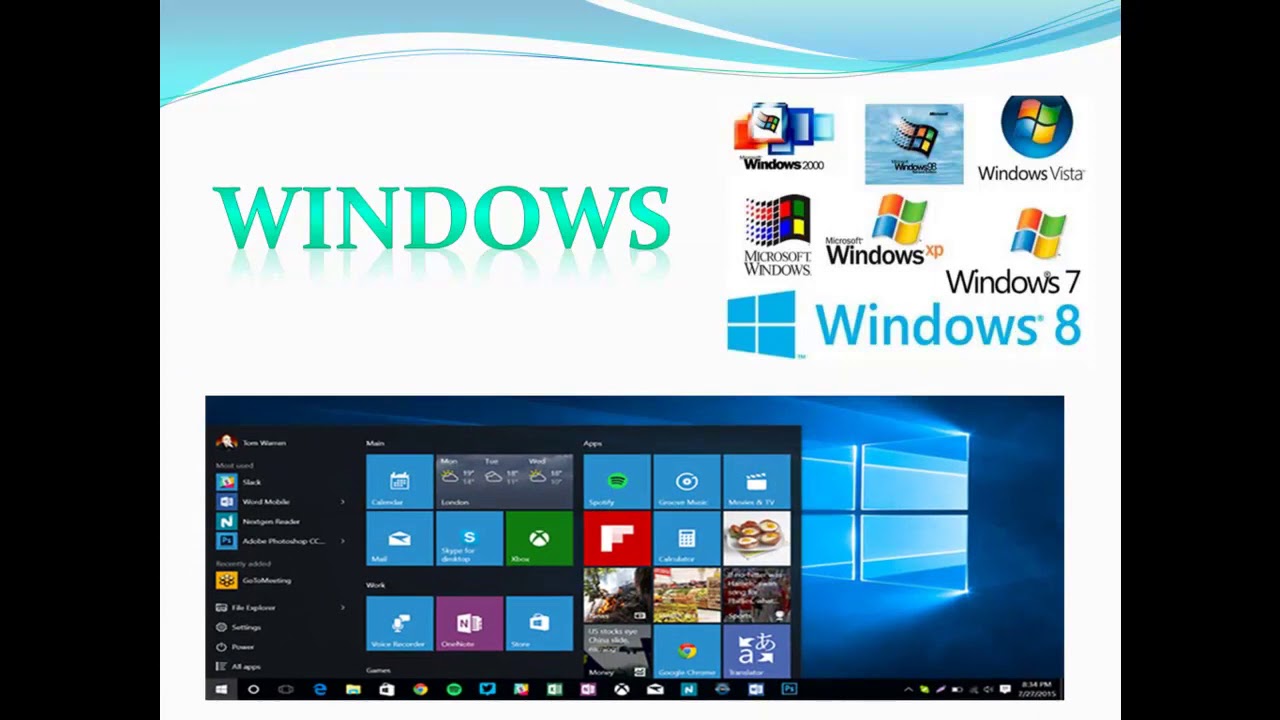Screen dimensions: 1280x720
Task: Open Task View from the taskbar
Action: point(286,689)
